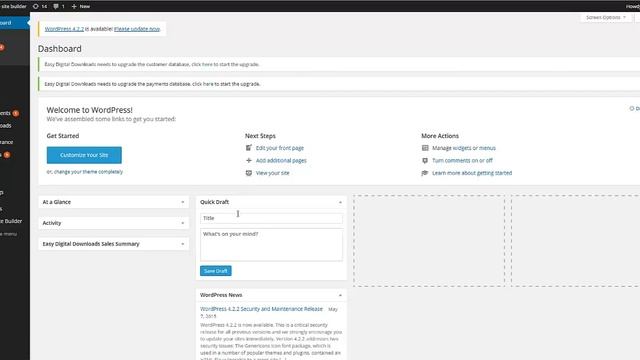The height and width of the screenshot is (360, 640).
Task: Open the Add additional pages link
Action: pyautogui.click(x=281, y=161)
